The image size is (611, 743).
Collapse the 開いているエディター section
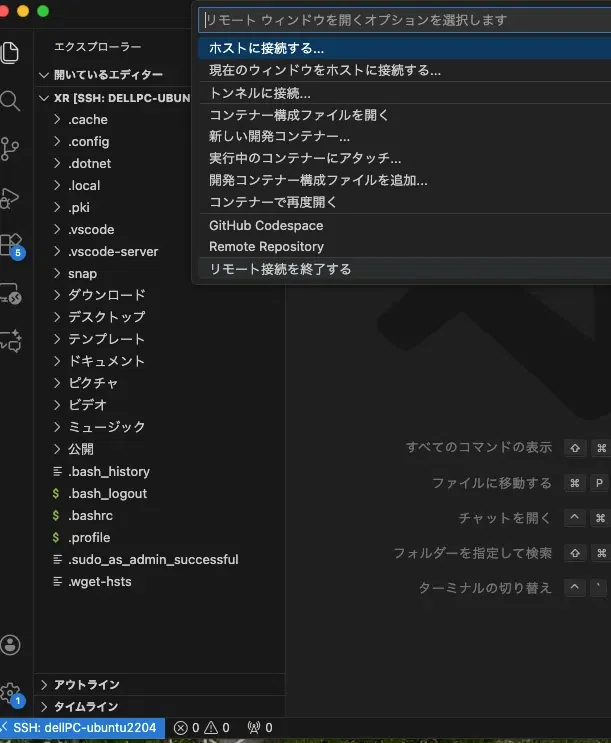tap(44, 74)
